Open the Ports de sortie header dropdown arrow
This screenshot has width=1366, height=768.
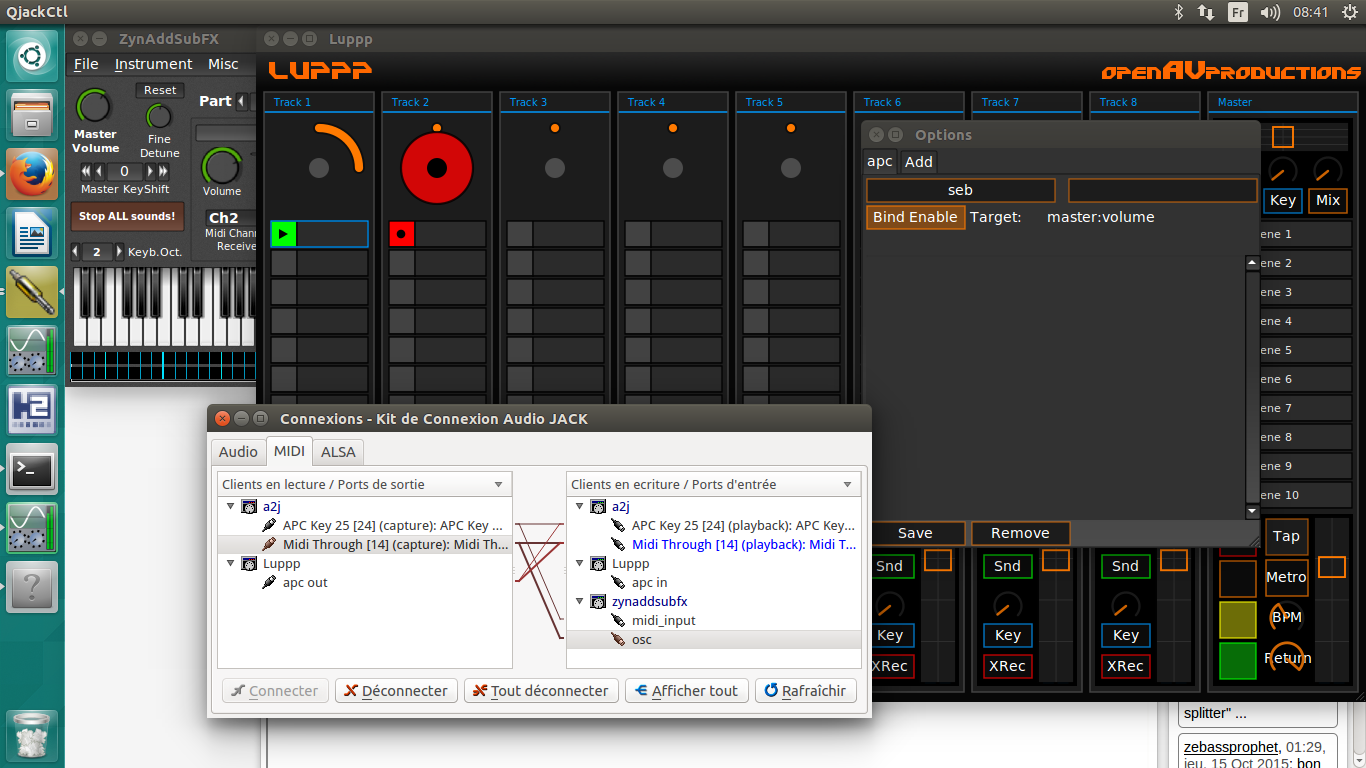coord(498,485)
